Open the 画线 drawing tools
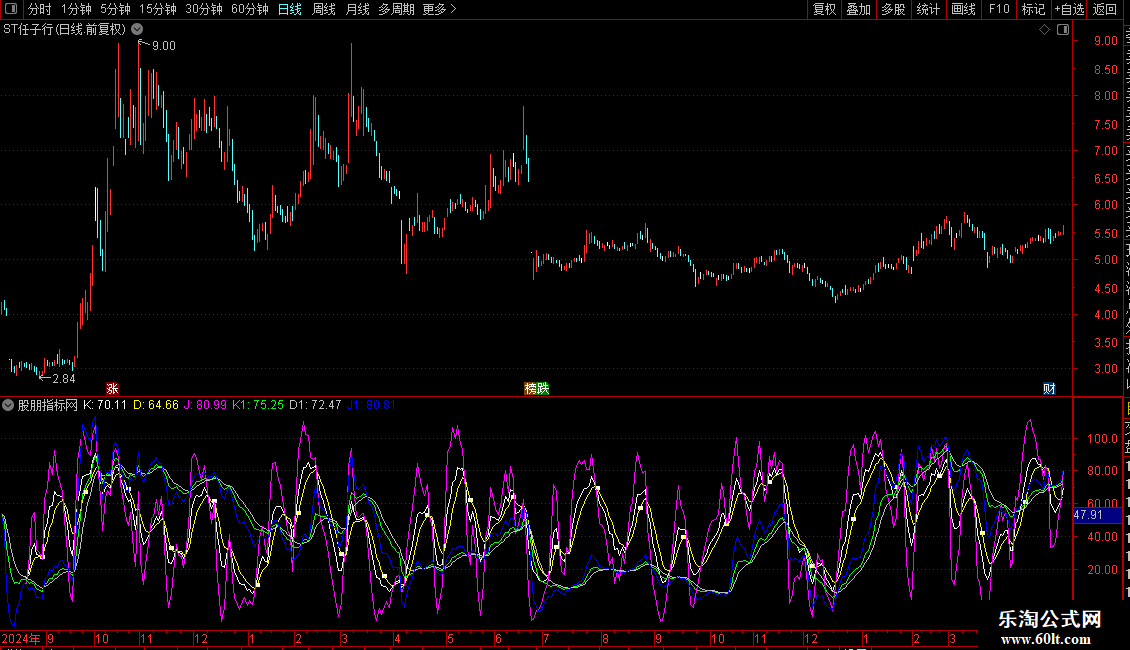This screenshot has width=1130, height=650. (964, 9)
